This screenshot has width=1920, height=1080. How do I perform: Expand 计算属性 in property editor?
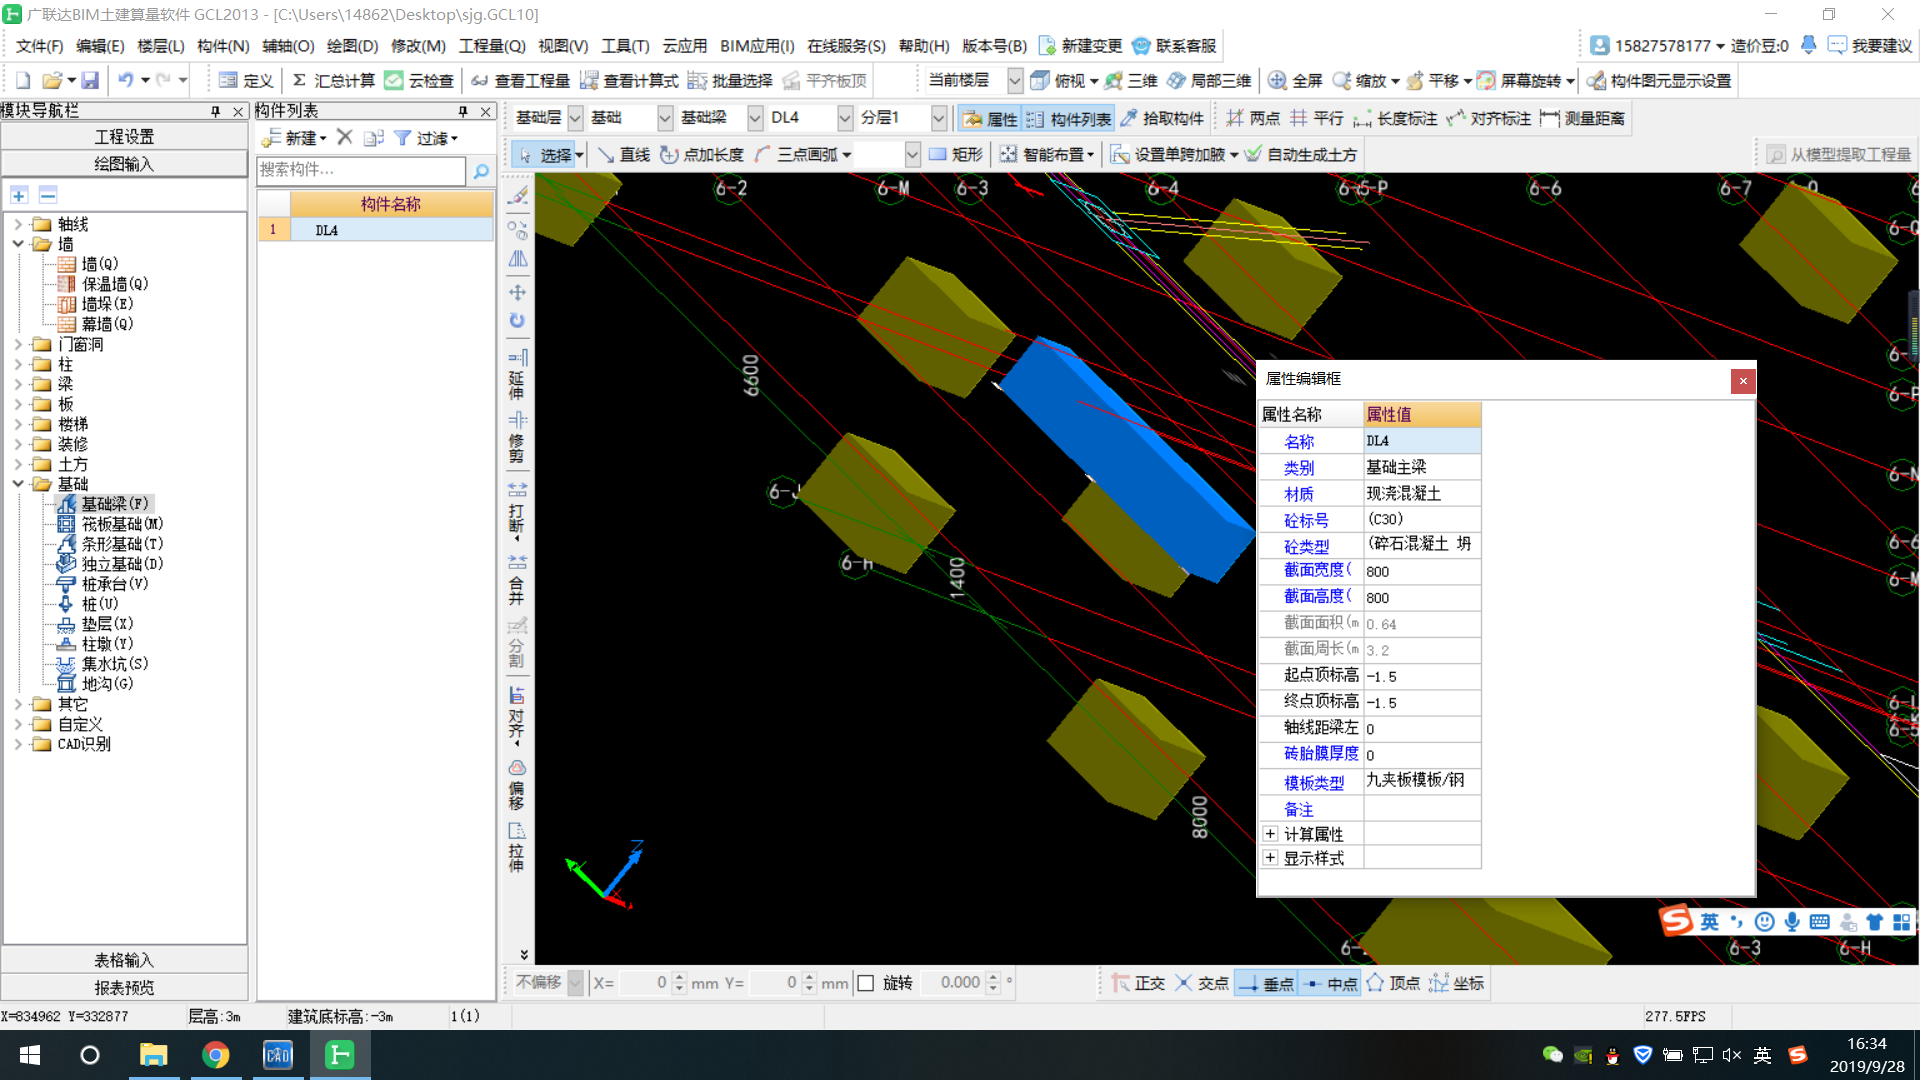(x=1270, y=834)
